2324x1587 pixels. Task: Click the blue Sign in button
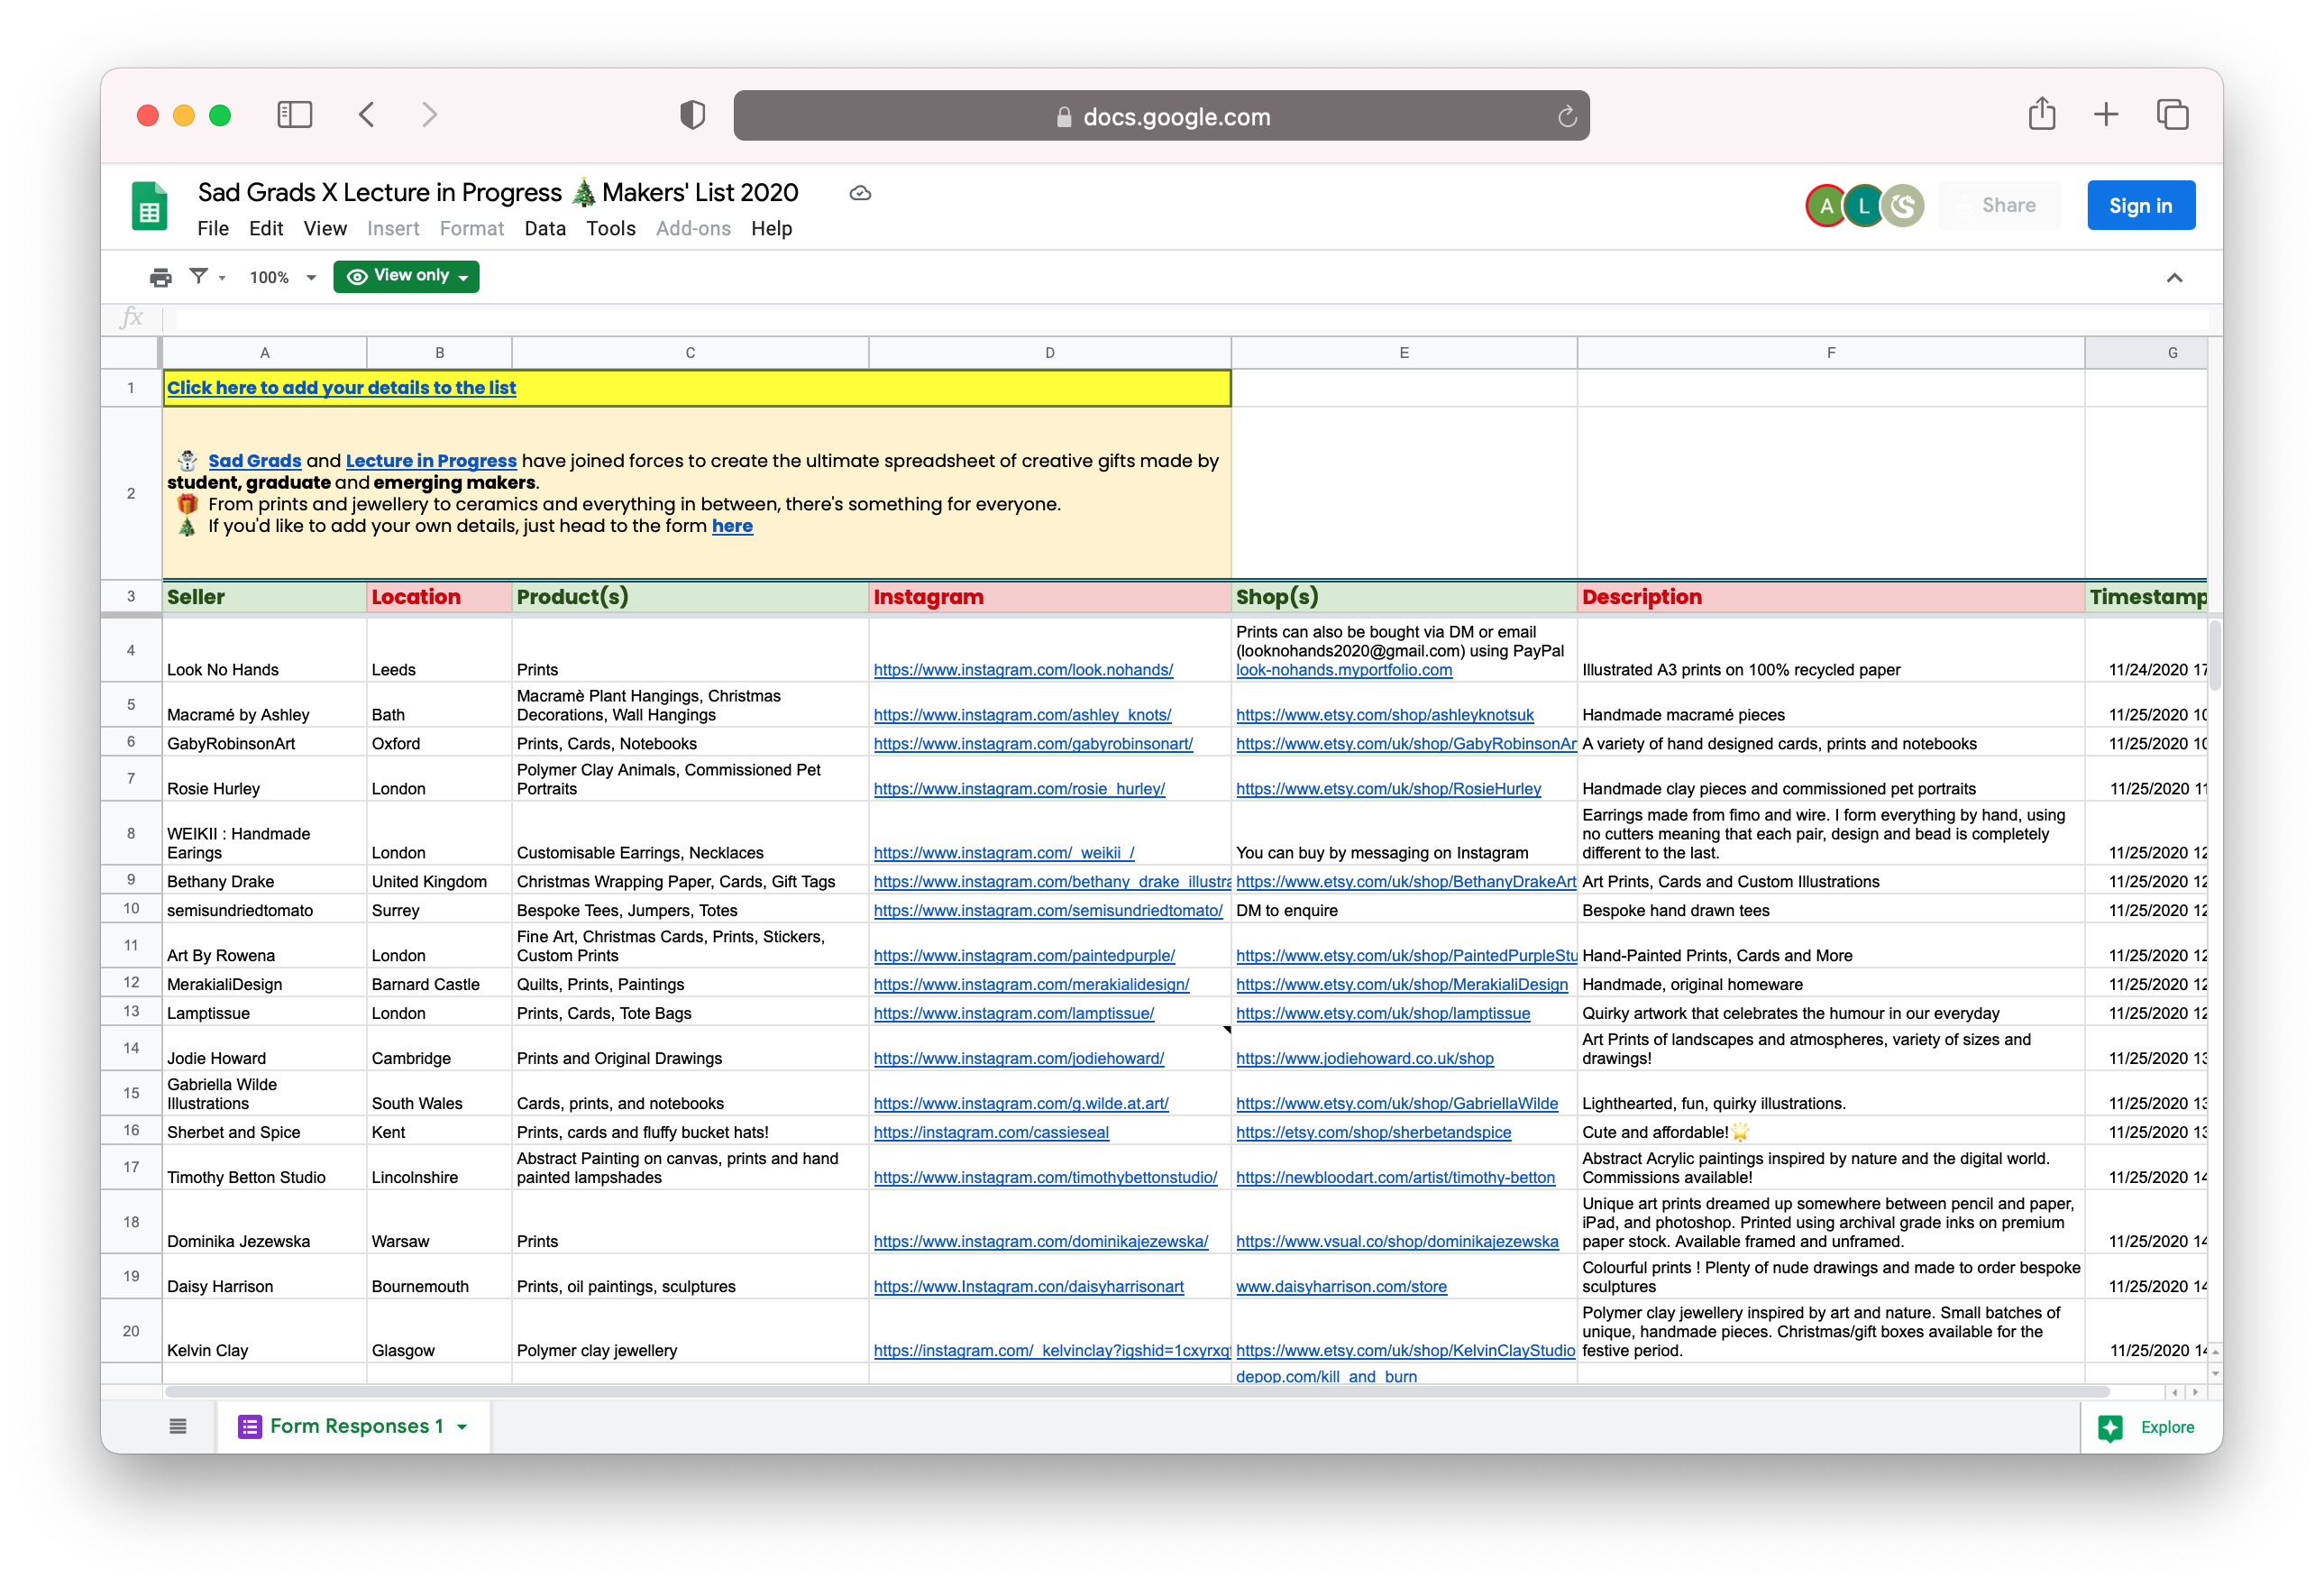pos(2140,206)
